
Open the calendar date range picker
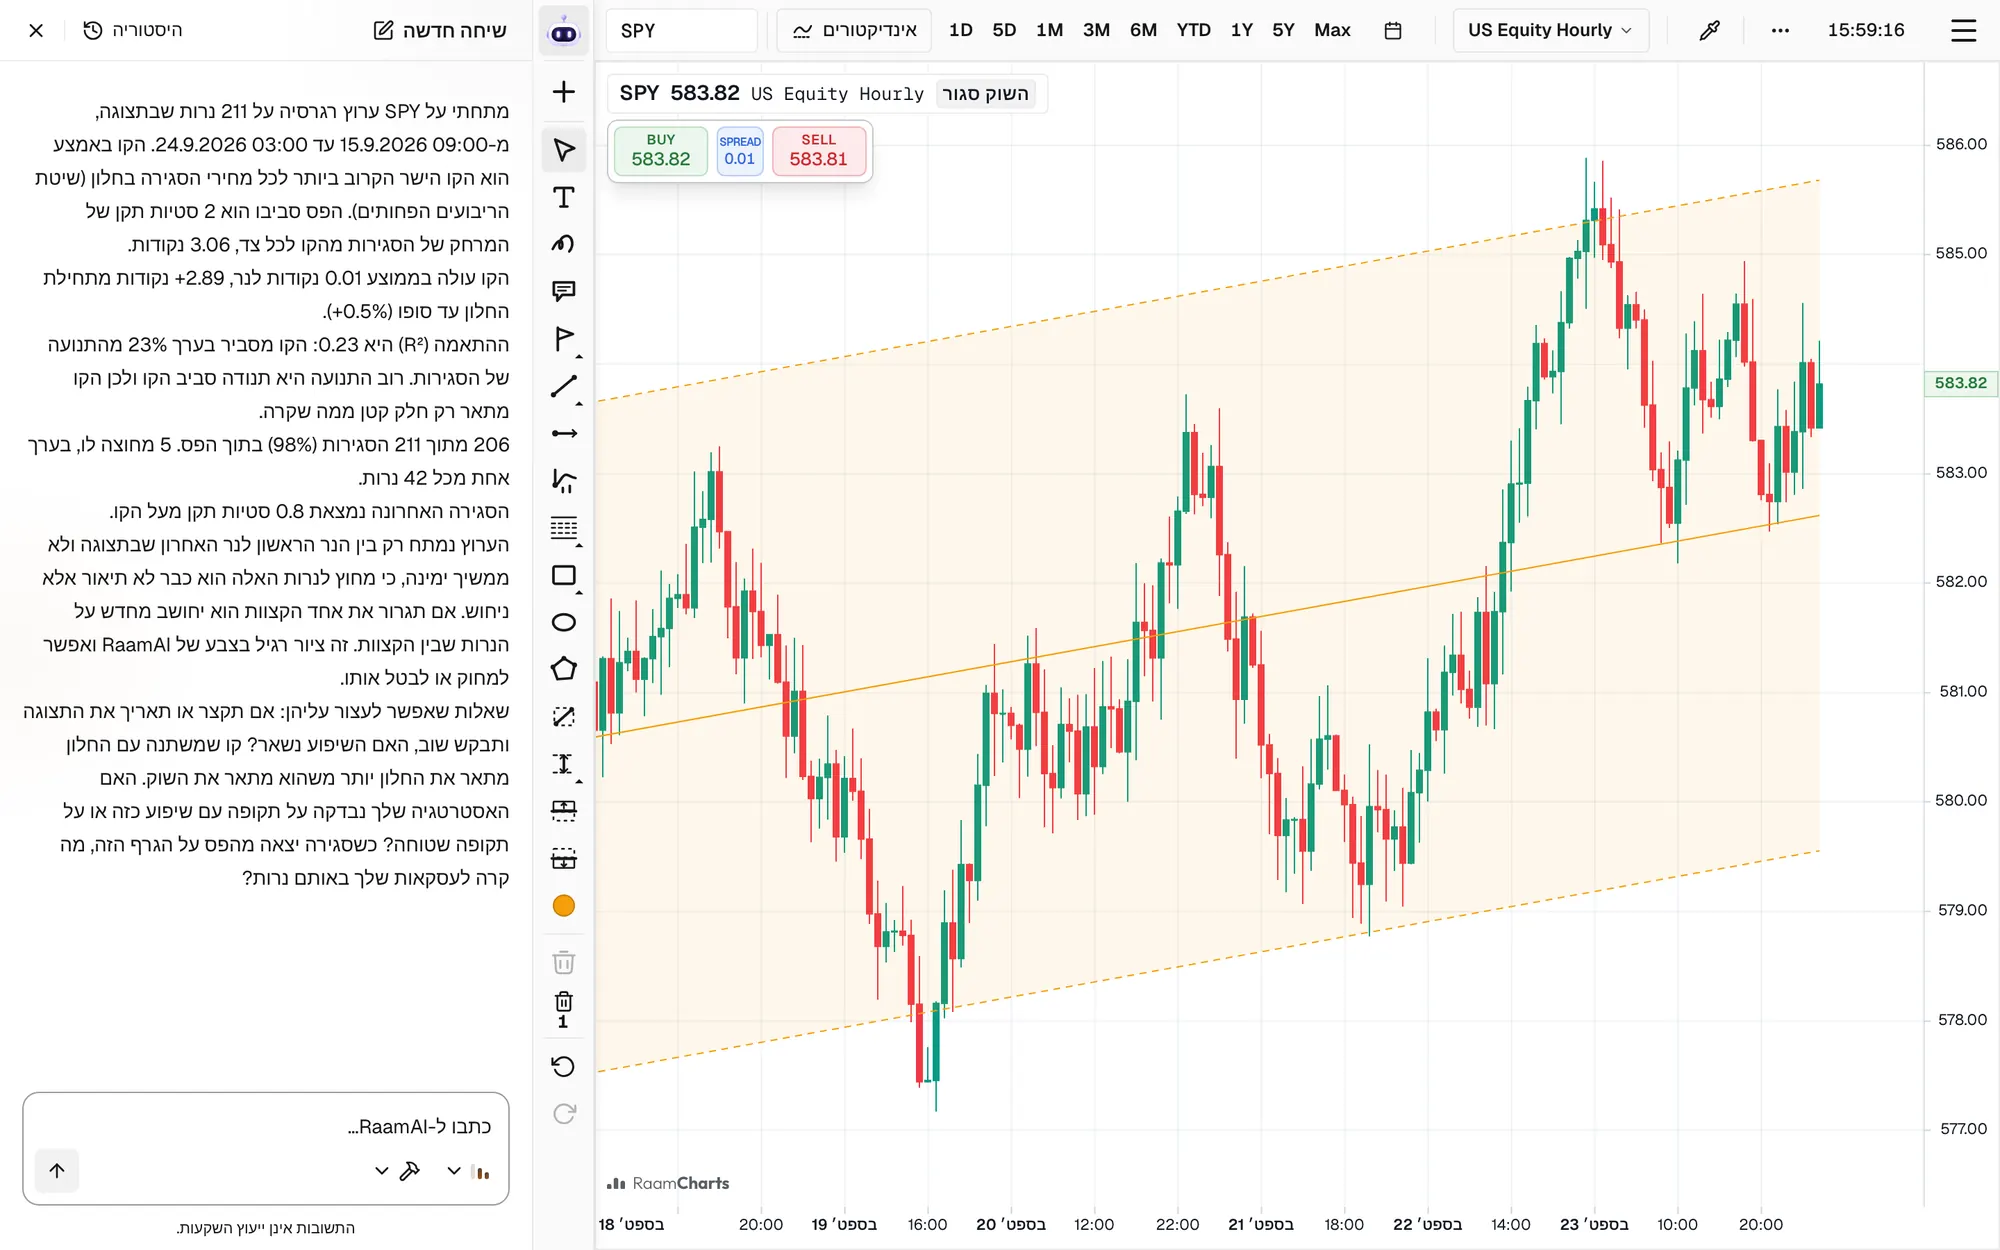pos(1393,31)
